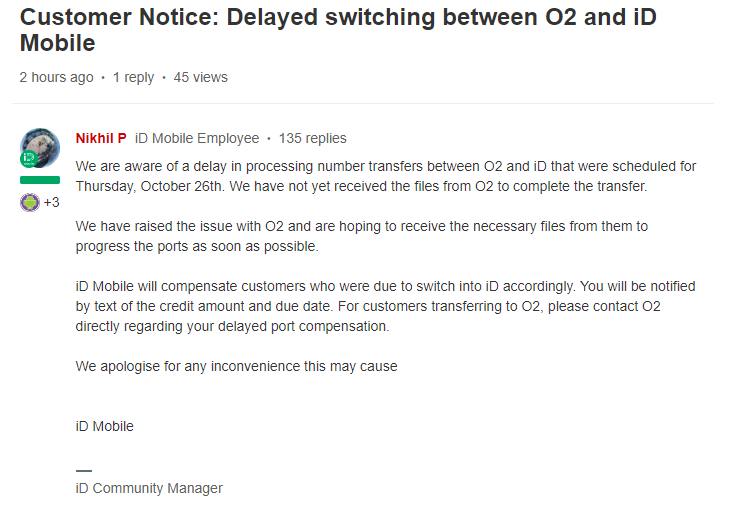Click the green rank bar under avatar
730x509 pixels.
(40, 180)
